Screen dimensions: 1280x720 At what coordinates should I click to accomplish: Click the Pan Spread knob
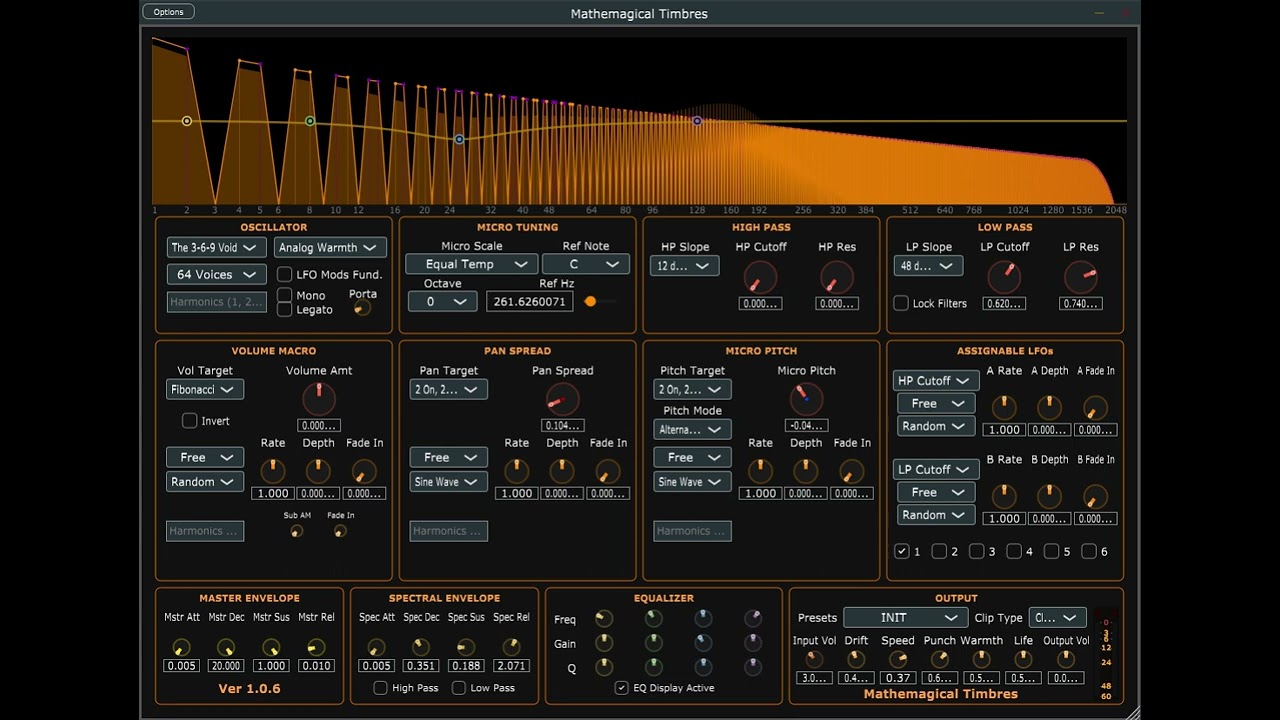click(x=563, y=399)
